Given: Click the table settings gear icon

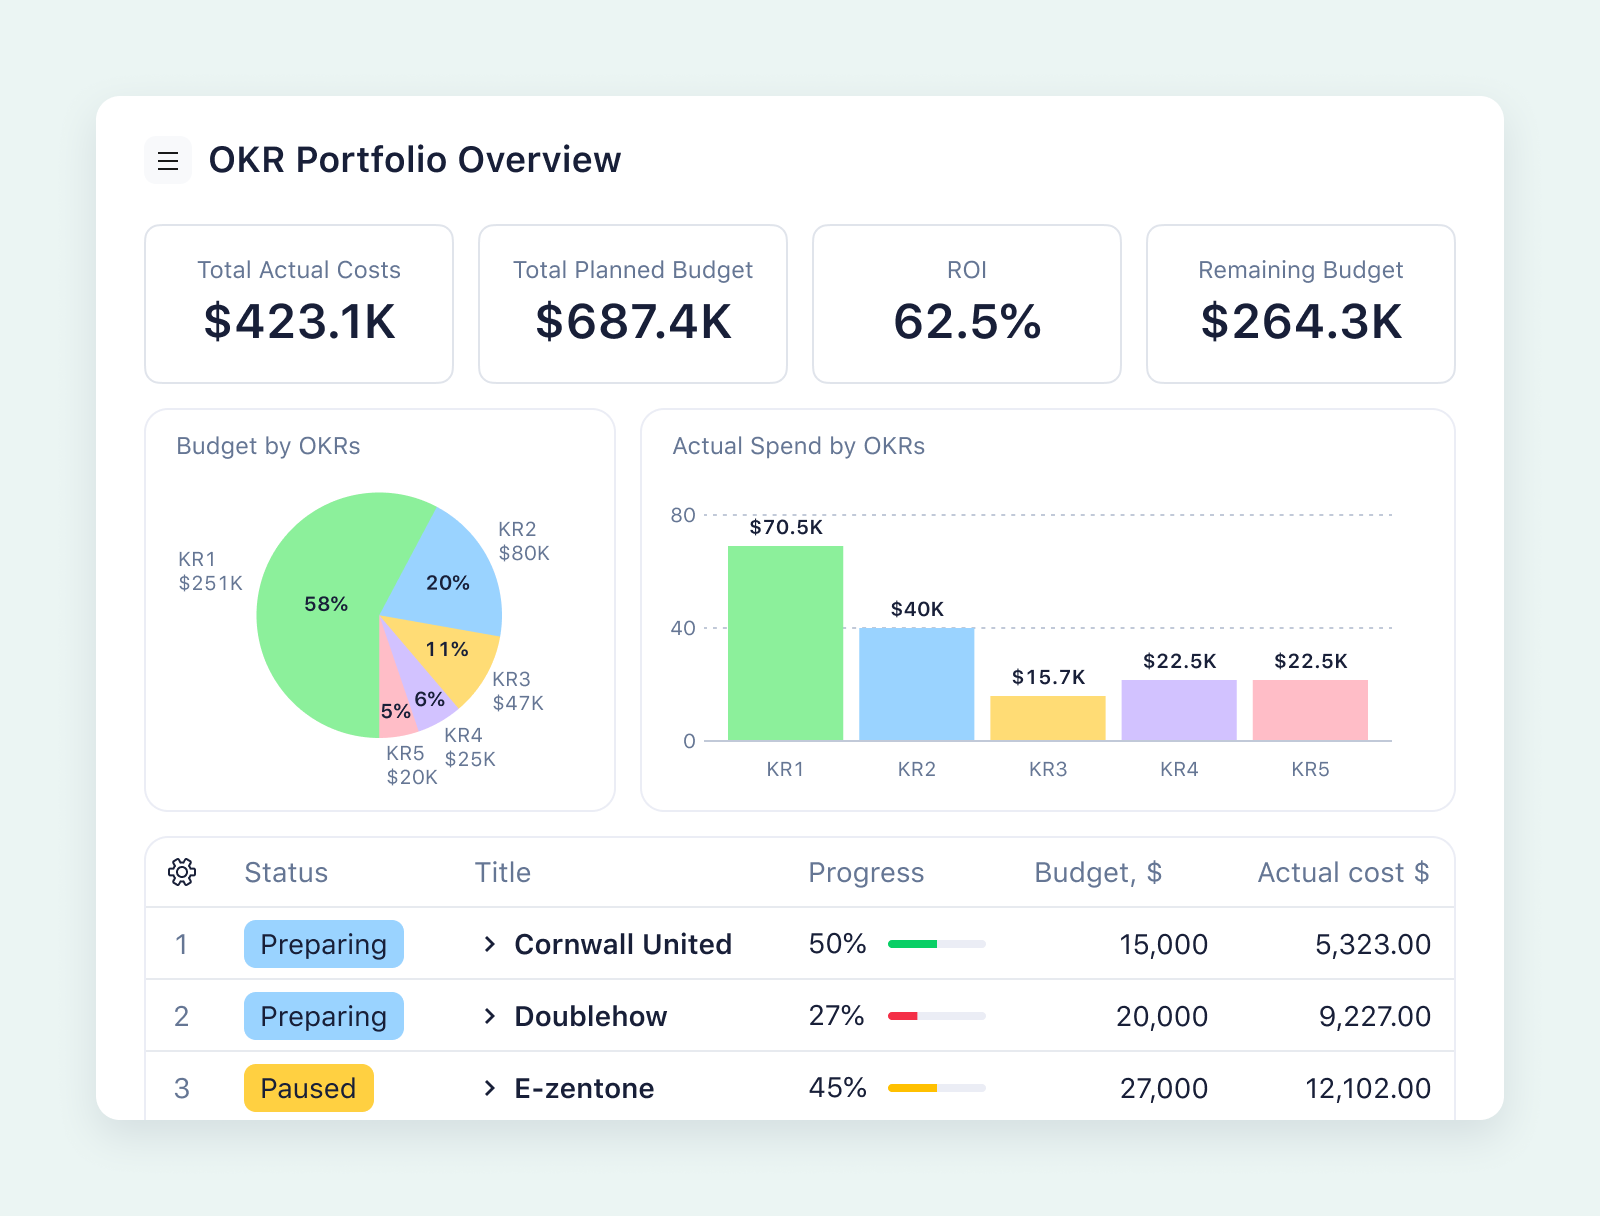Looking at the screenshot, I should tap(182, 872).
